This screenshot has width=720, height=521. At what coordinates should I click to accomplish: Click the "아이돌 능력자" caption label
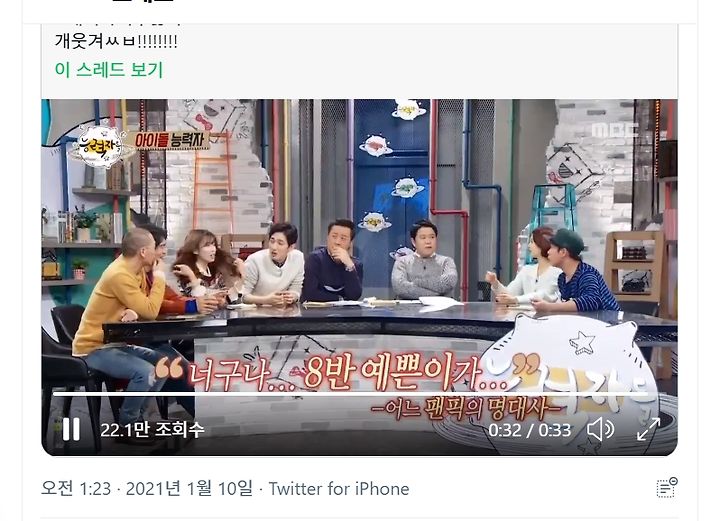point(171,140)
